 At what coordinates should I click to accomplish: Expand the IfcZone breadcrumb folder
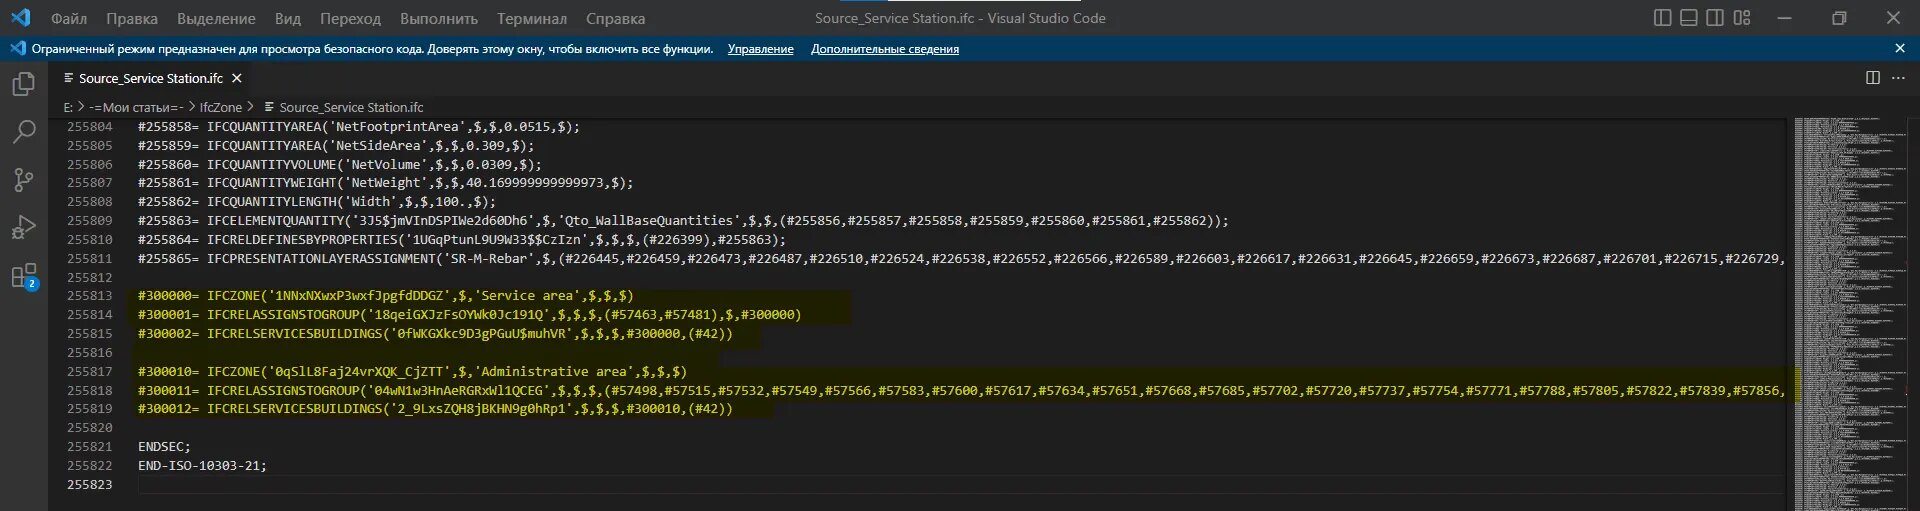click(220, 107)
